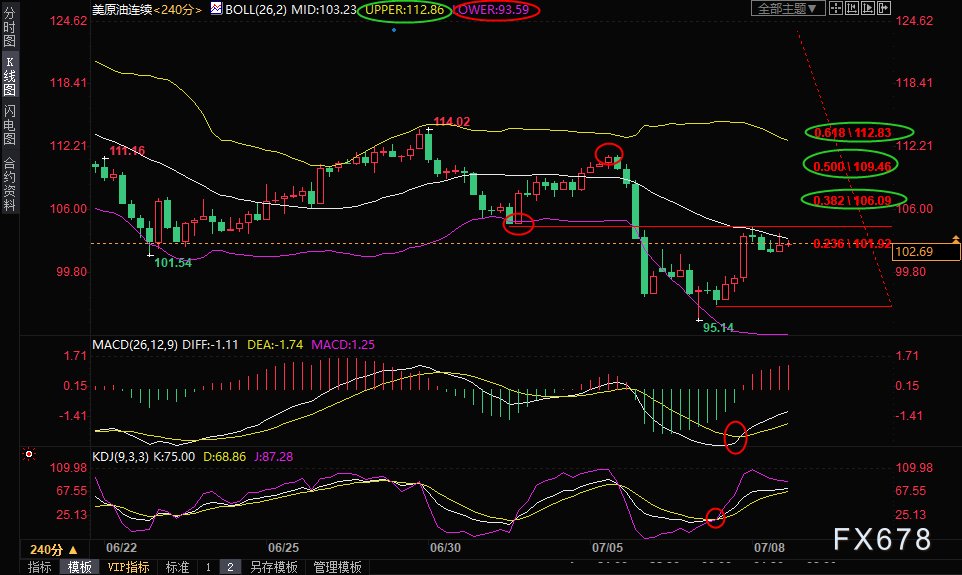The width and height of the screenshot is (962, 575).
Task: Expand the 240分 timeframe selector
Action: tap(54, 550)
